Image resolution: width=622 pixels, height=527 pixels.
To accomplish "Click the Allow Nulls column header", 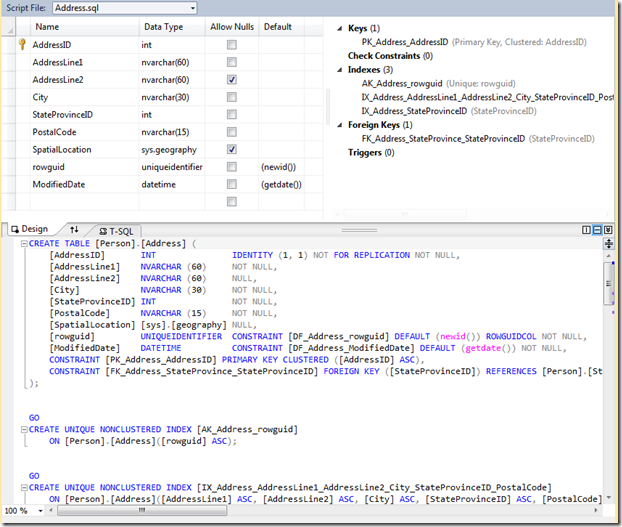I will (232, 27).
